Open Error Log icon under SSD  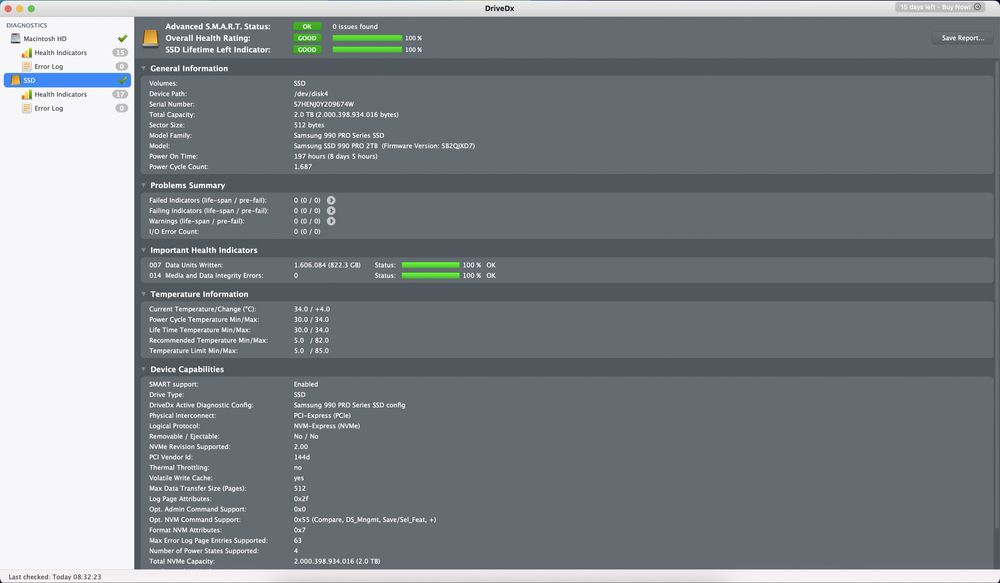(26, 108)
